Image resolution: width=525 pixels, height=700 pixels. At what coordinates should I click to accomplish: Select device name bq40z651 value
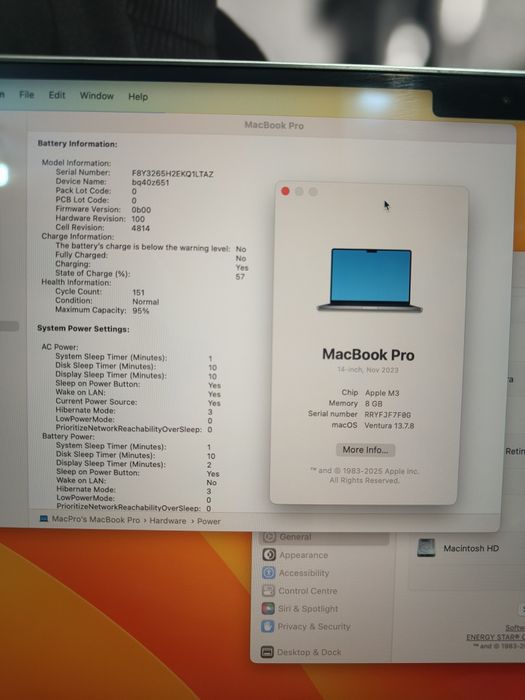(150, 182)
